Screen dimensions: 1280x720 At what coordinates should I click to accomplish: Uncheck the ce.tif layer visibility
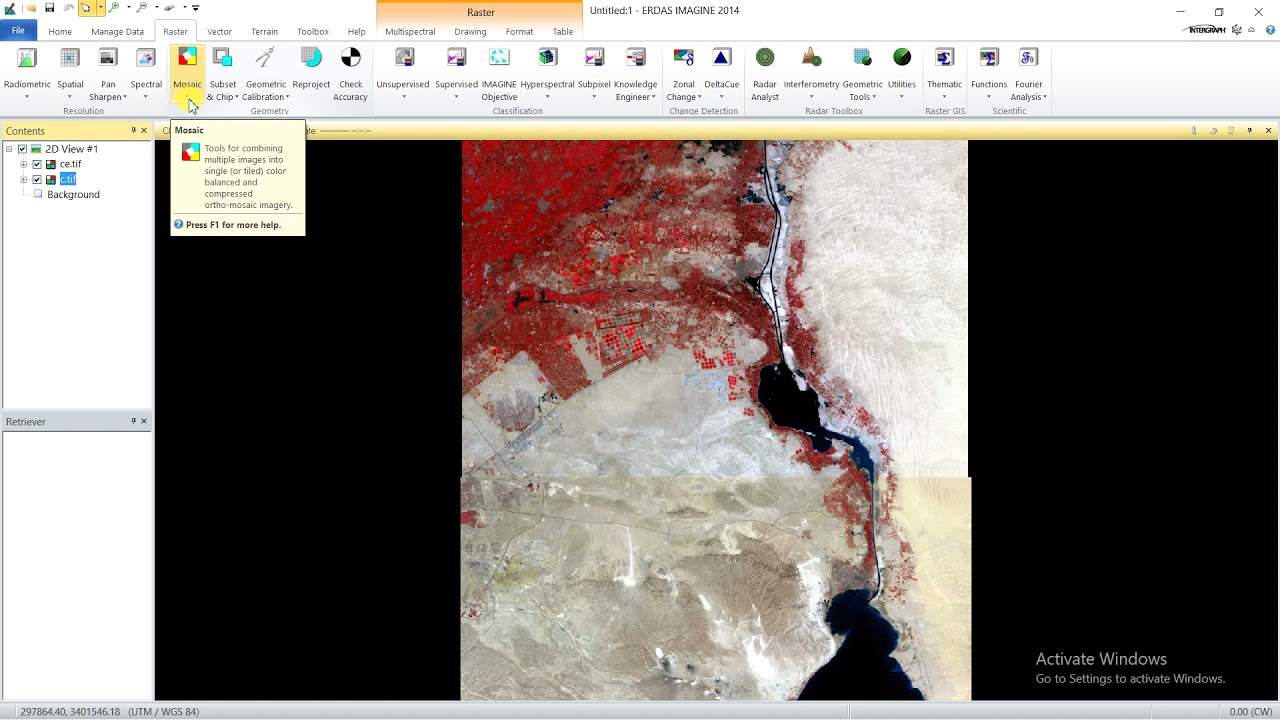click(37, 164)
